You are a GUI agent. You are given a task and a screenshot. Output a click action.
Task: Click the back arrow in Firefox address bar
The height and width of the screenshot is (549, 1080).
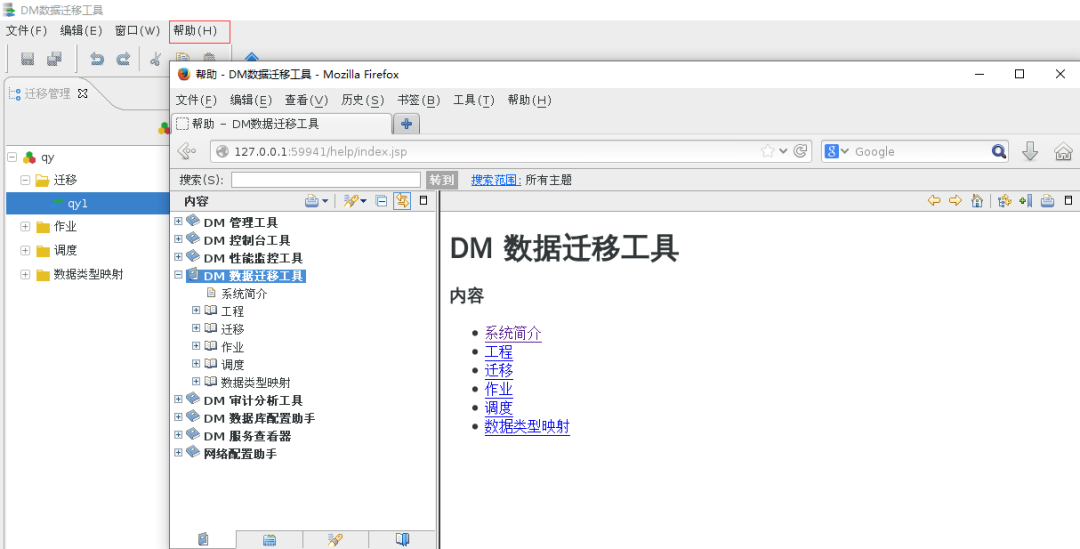187,152
